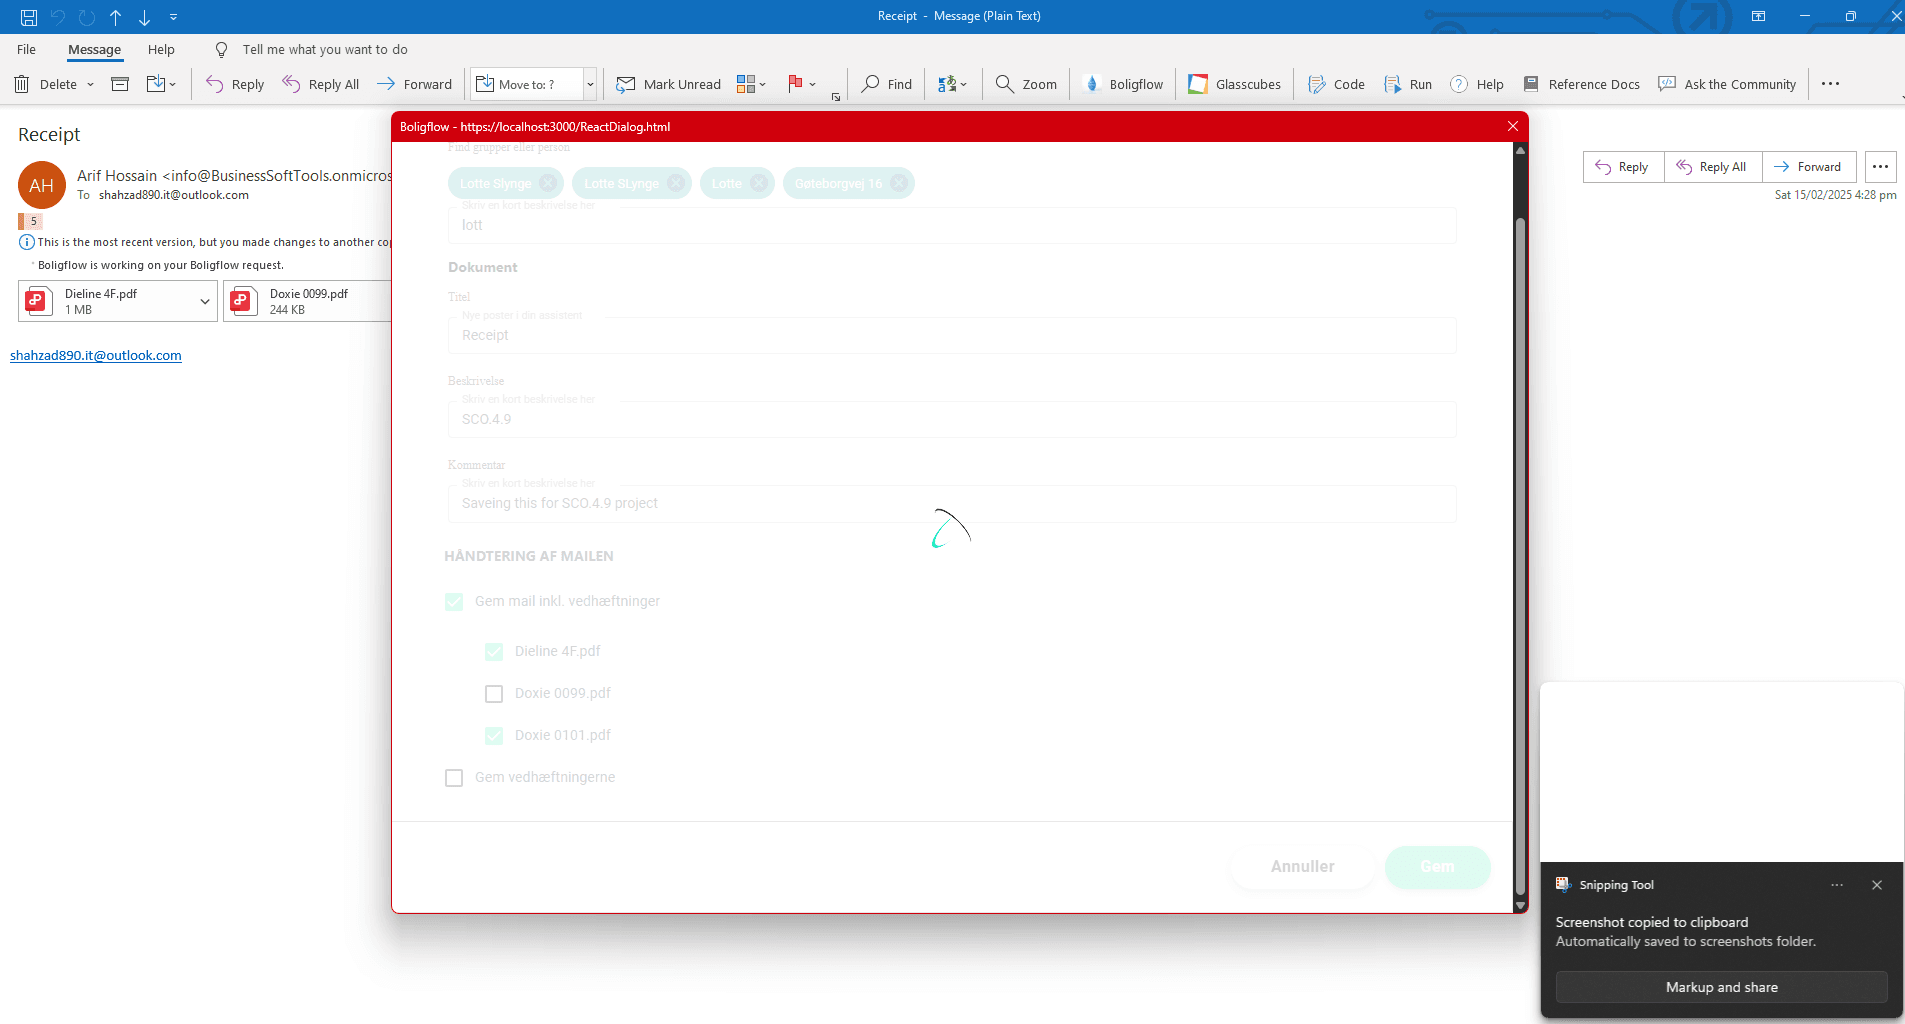This screenshot has height=1024, width=1905.
Task: Open Quick Access Toolbar customize arrow
Action: (x=173, y=17)
